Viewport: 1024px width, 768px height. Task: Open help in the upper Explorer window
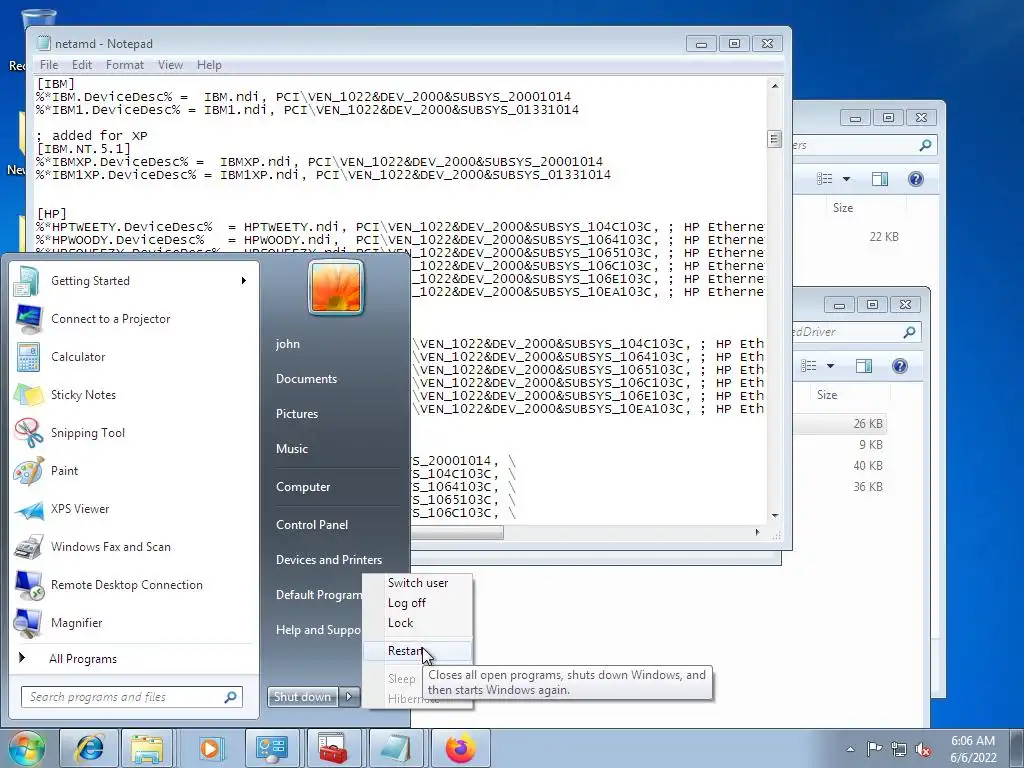pyautogui.click(x=916, y=179)
